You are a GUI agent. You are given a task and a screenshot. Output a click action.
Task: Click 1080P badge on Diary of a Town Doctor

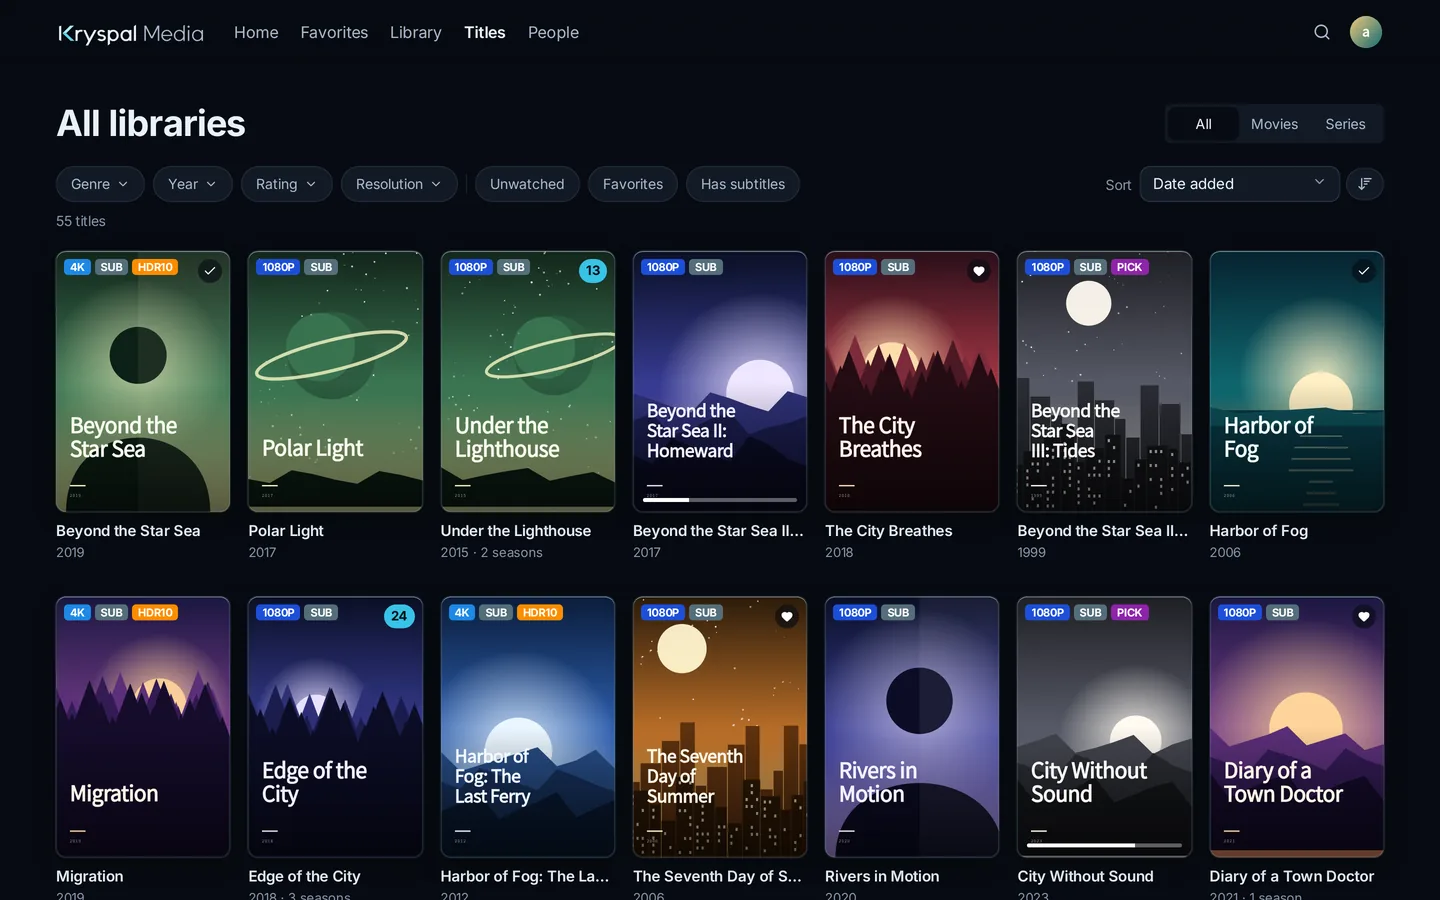(1240, 612)
